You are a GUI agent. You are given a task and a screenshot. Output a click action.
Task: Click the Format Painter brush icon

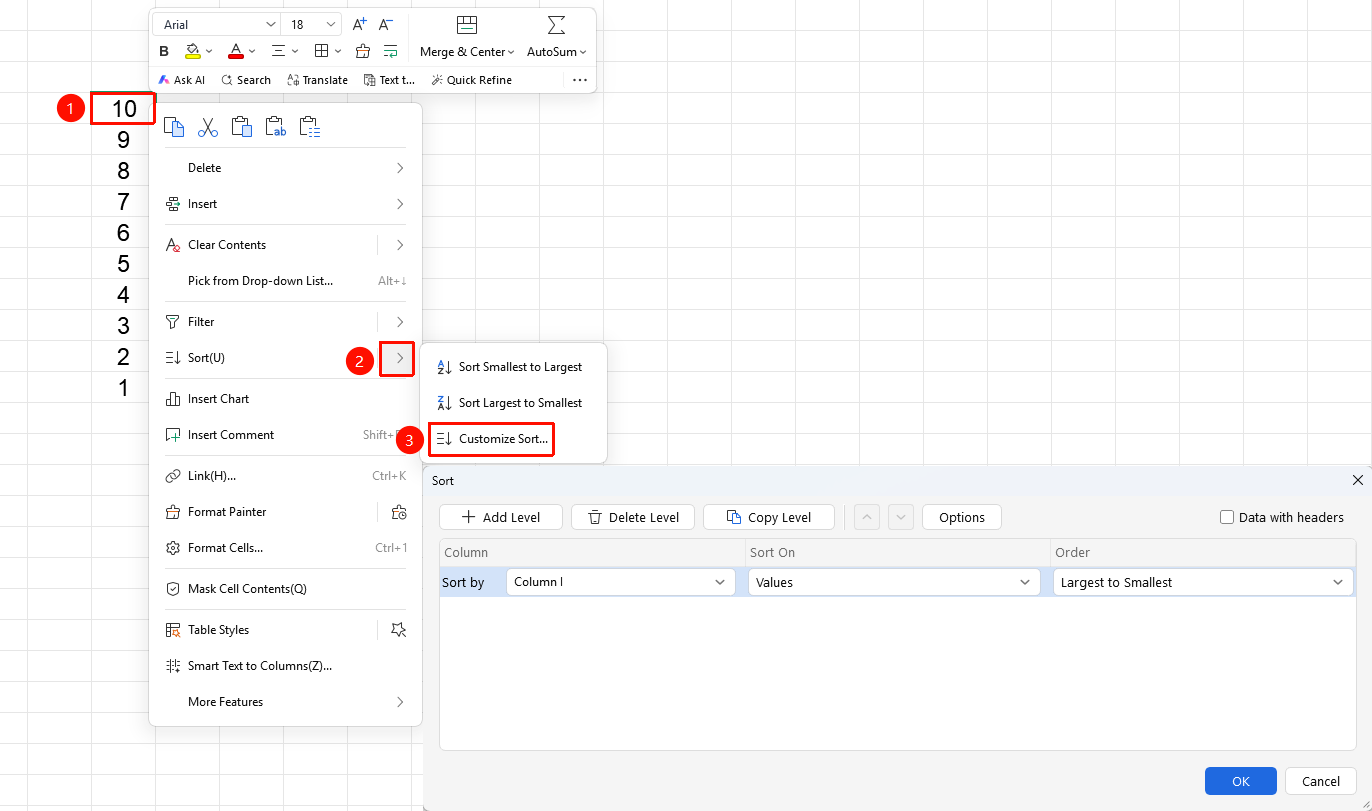(363, 51)
